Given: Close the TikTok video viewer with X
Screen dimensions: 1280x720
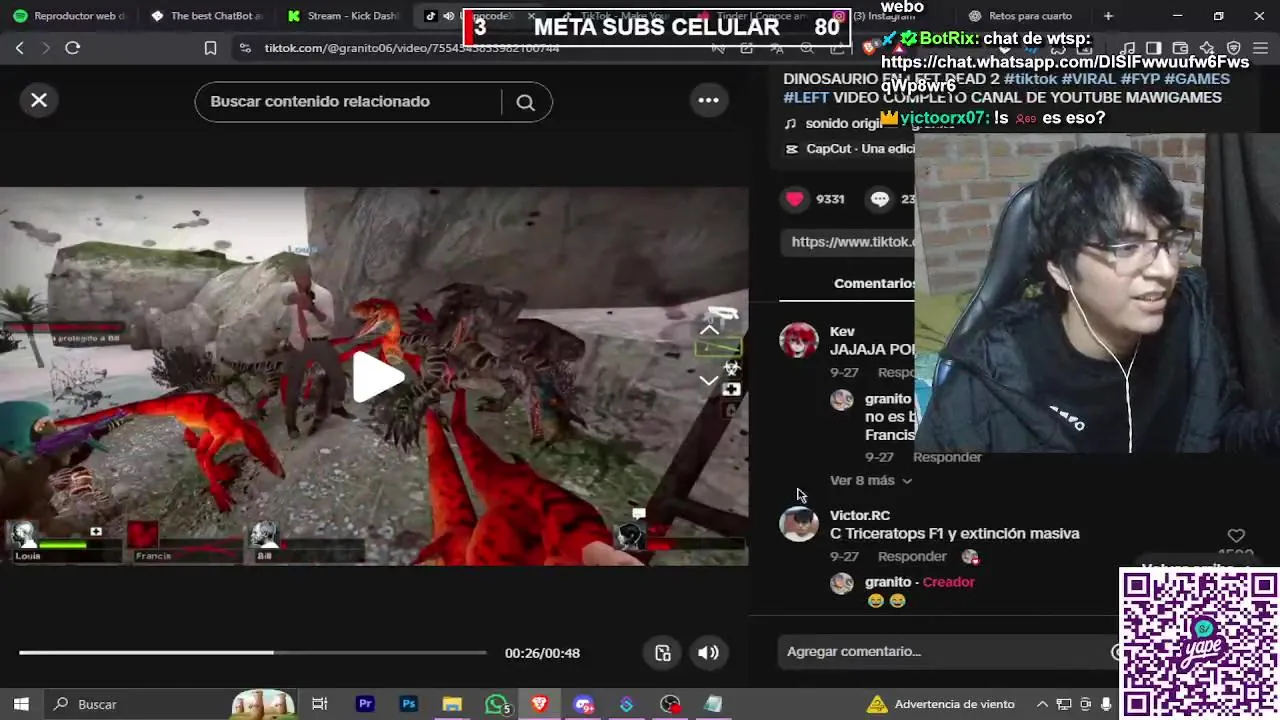Looking at the screenshot, I should tap(39, 100).
